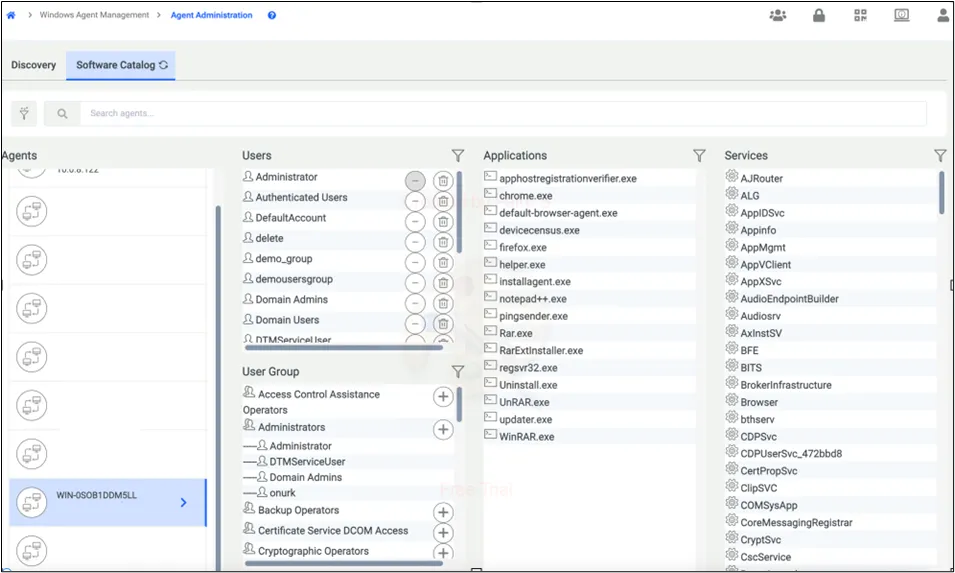Click the filter wand button beside search
955x573 pixels.
coord(24,113)
